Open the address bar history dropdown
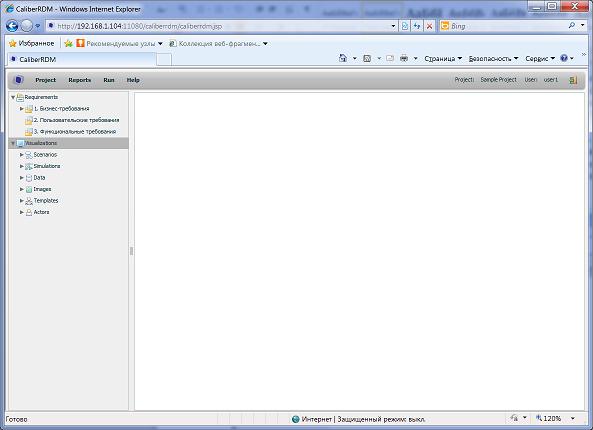 (393, 26)
